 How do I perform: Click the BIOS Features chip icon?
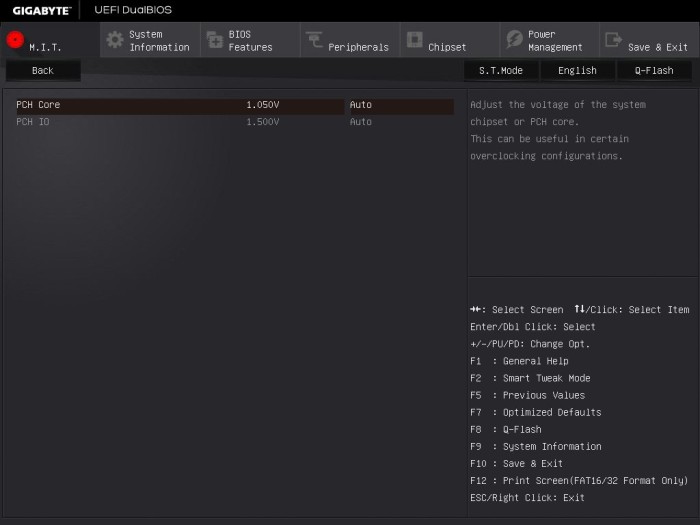(x=215, y=40)
